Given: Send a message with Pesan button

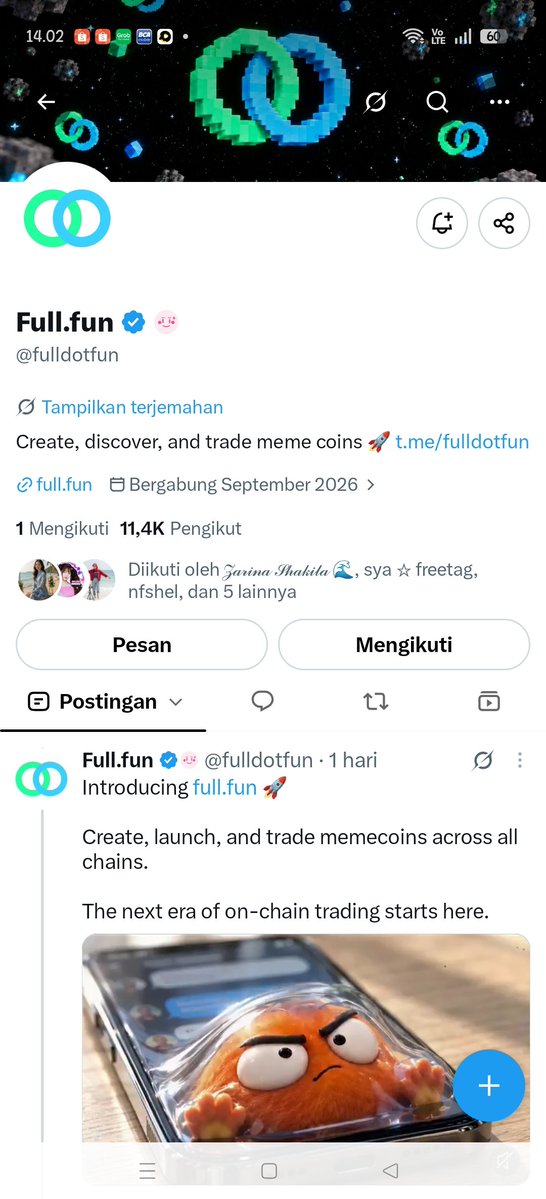Looking at the screenshot, I should pos(141,645).
